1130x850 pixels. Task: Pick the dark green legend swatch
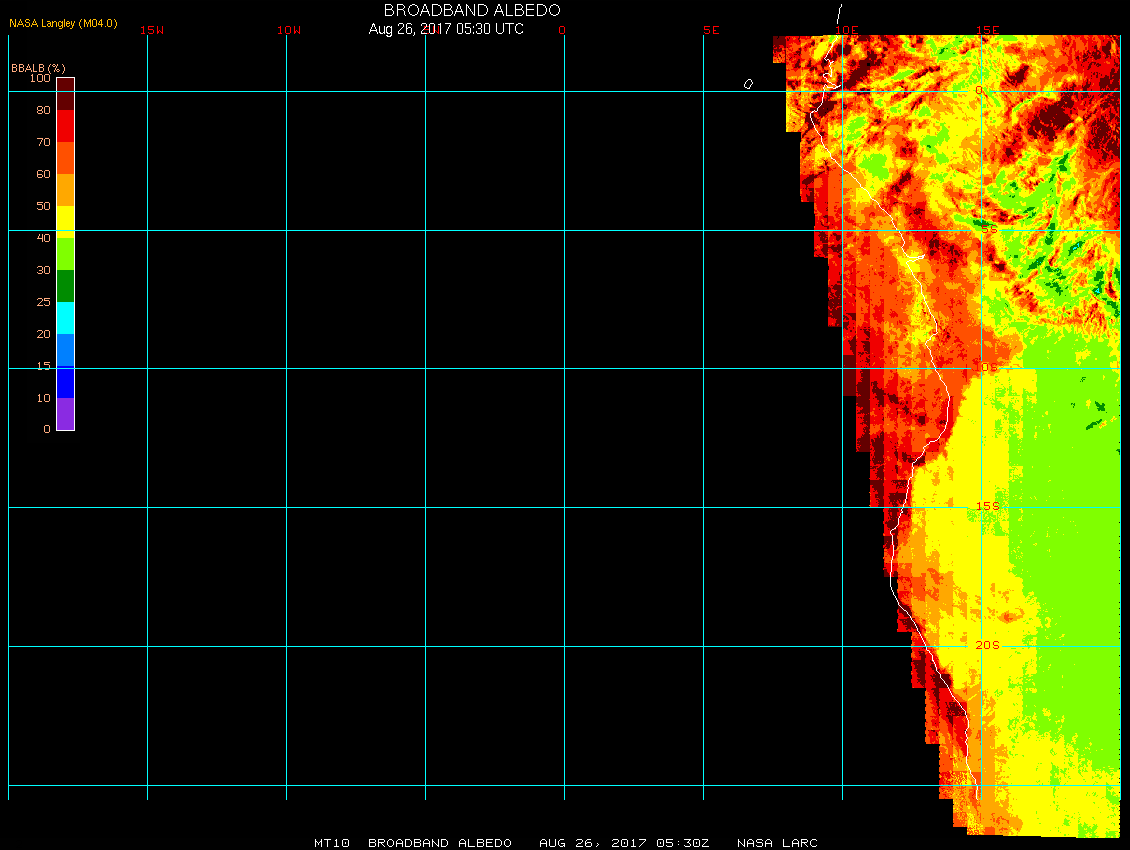pyautogui.click(x=65, y=286)
